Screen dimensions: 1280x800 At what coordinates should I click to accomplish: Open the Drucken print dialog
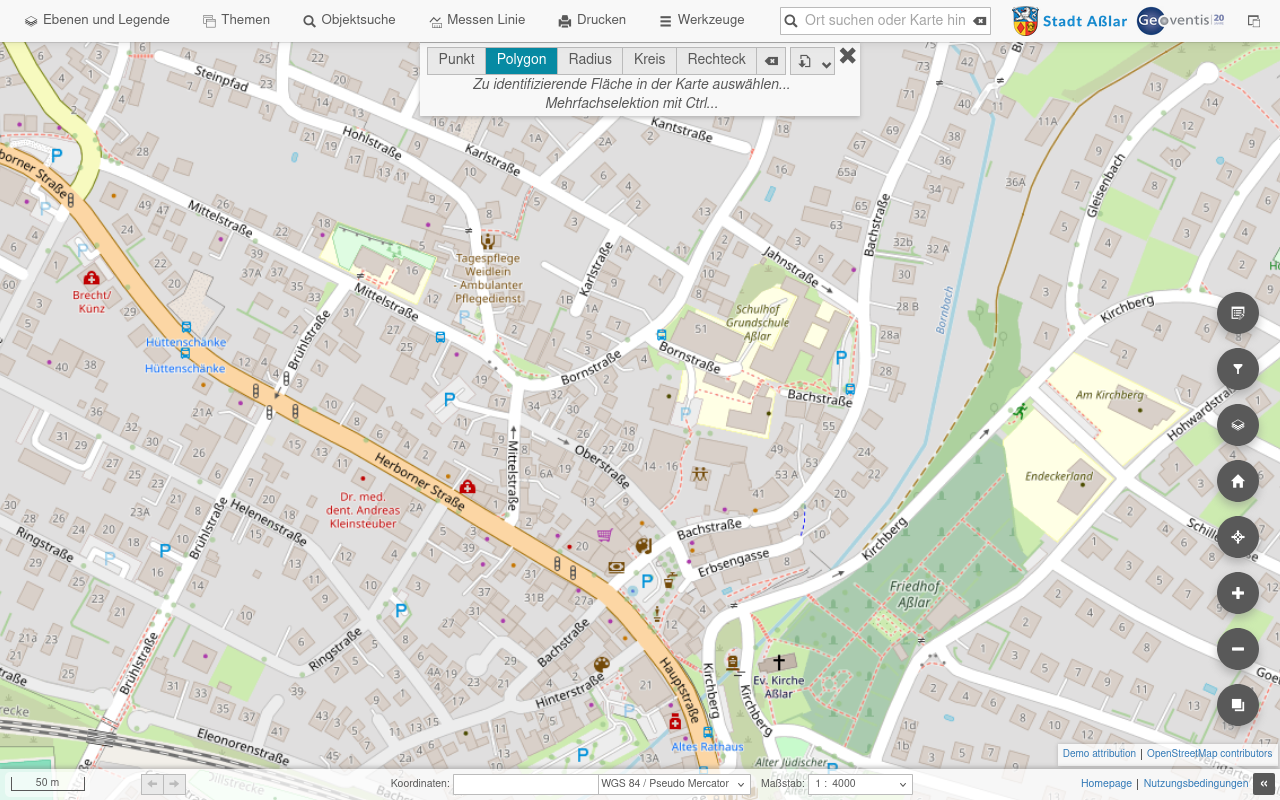(592, 20)
